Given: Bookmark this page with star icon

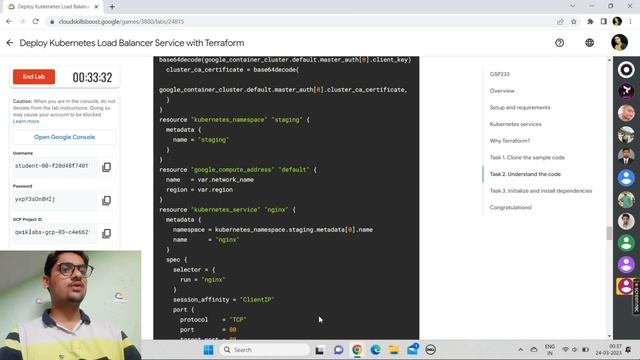Looking at the screenshot, I should click(x=573, y=22).
